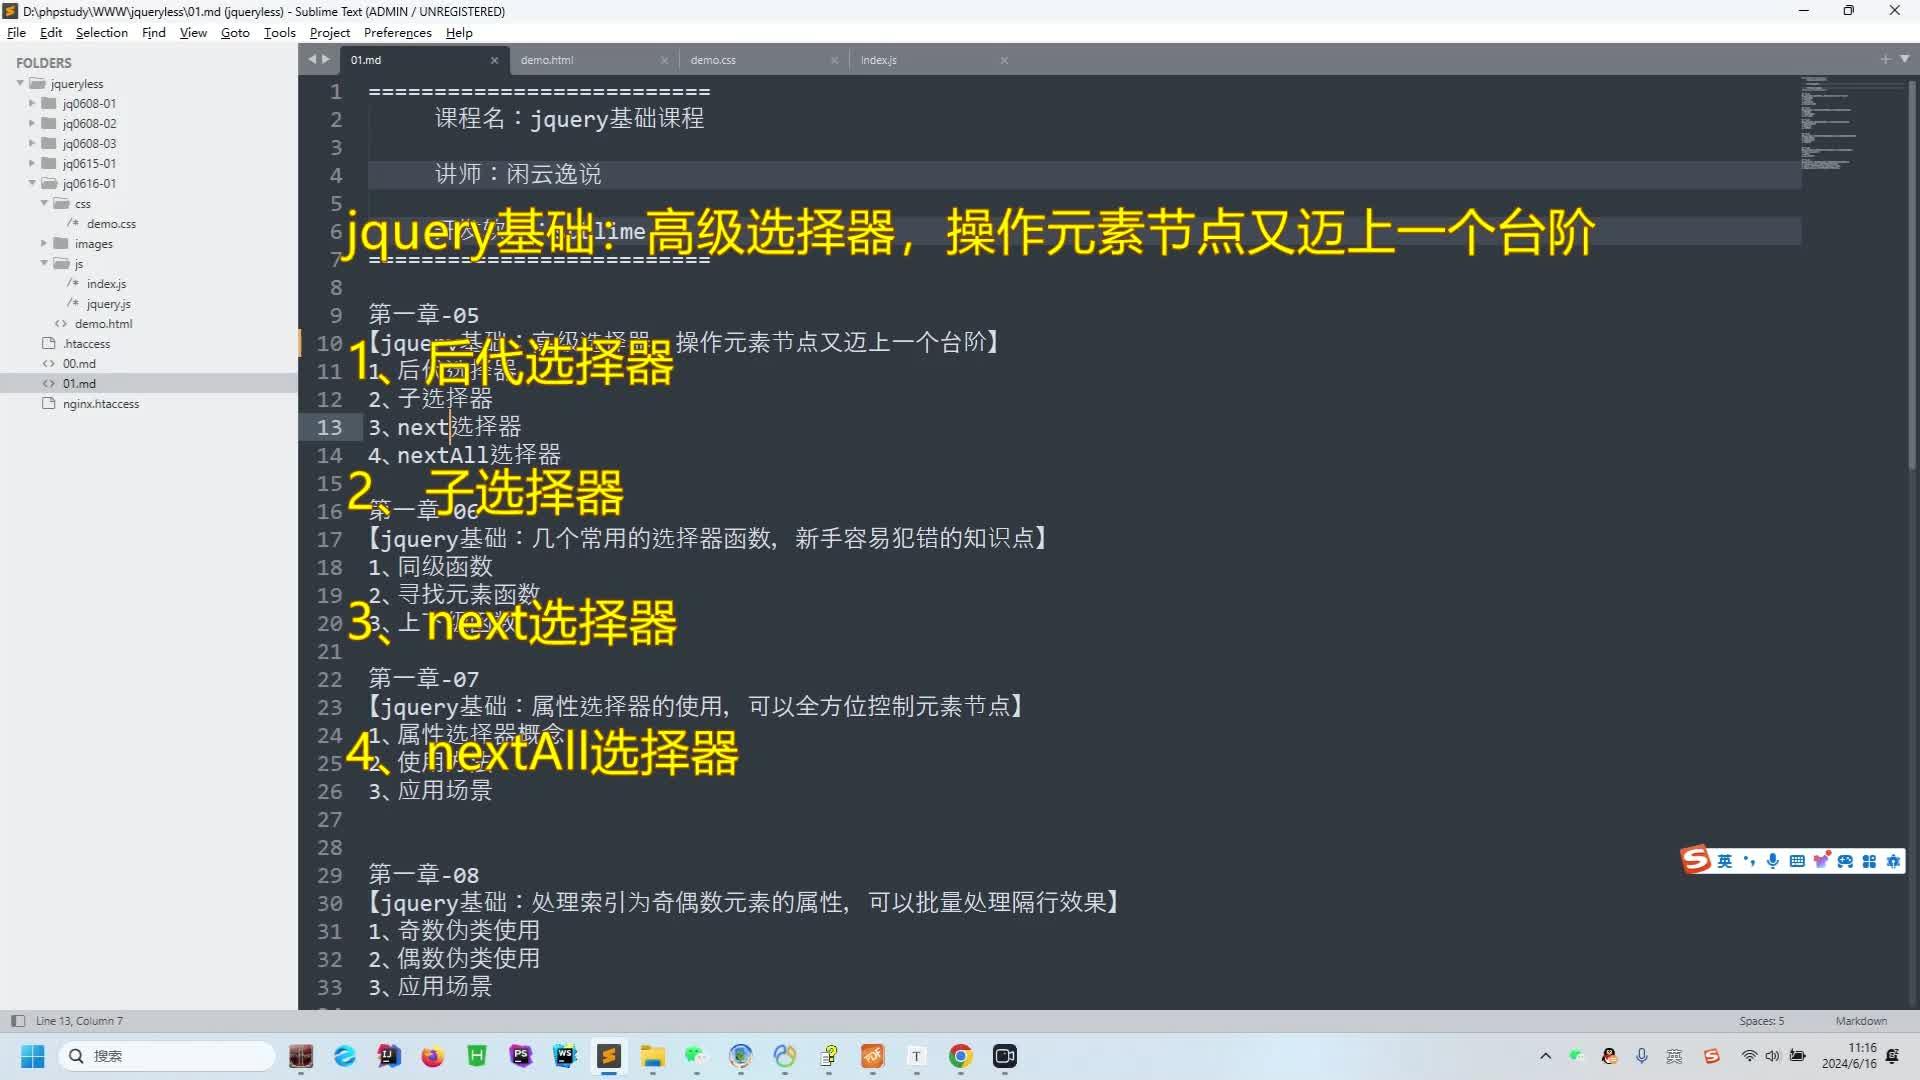Open Sogou skin shirt icon

click(1821, 861)
